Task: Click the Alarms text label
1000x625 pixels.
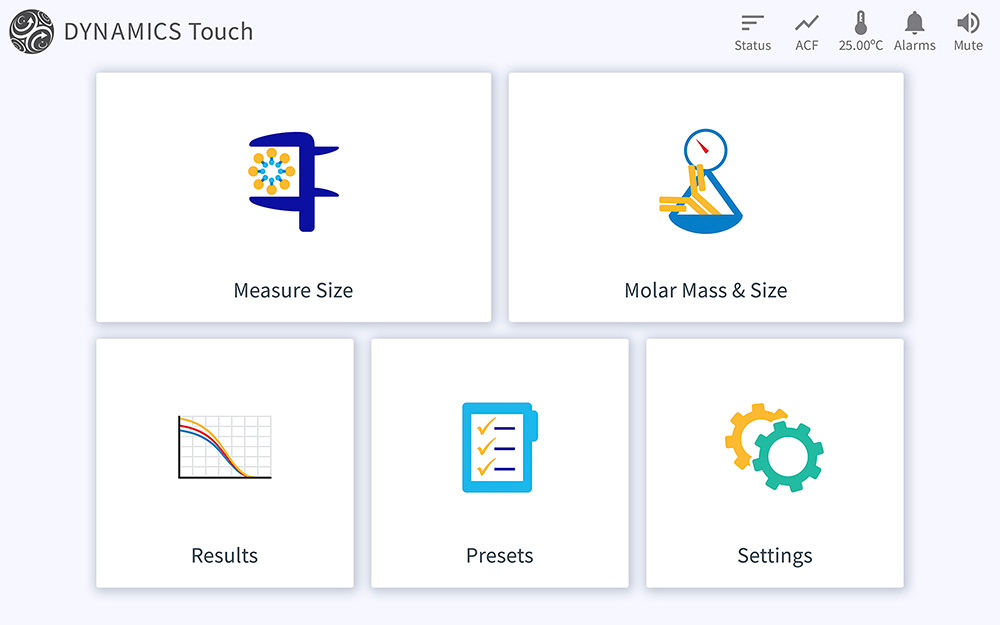Action: [914, 46]
